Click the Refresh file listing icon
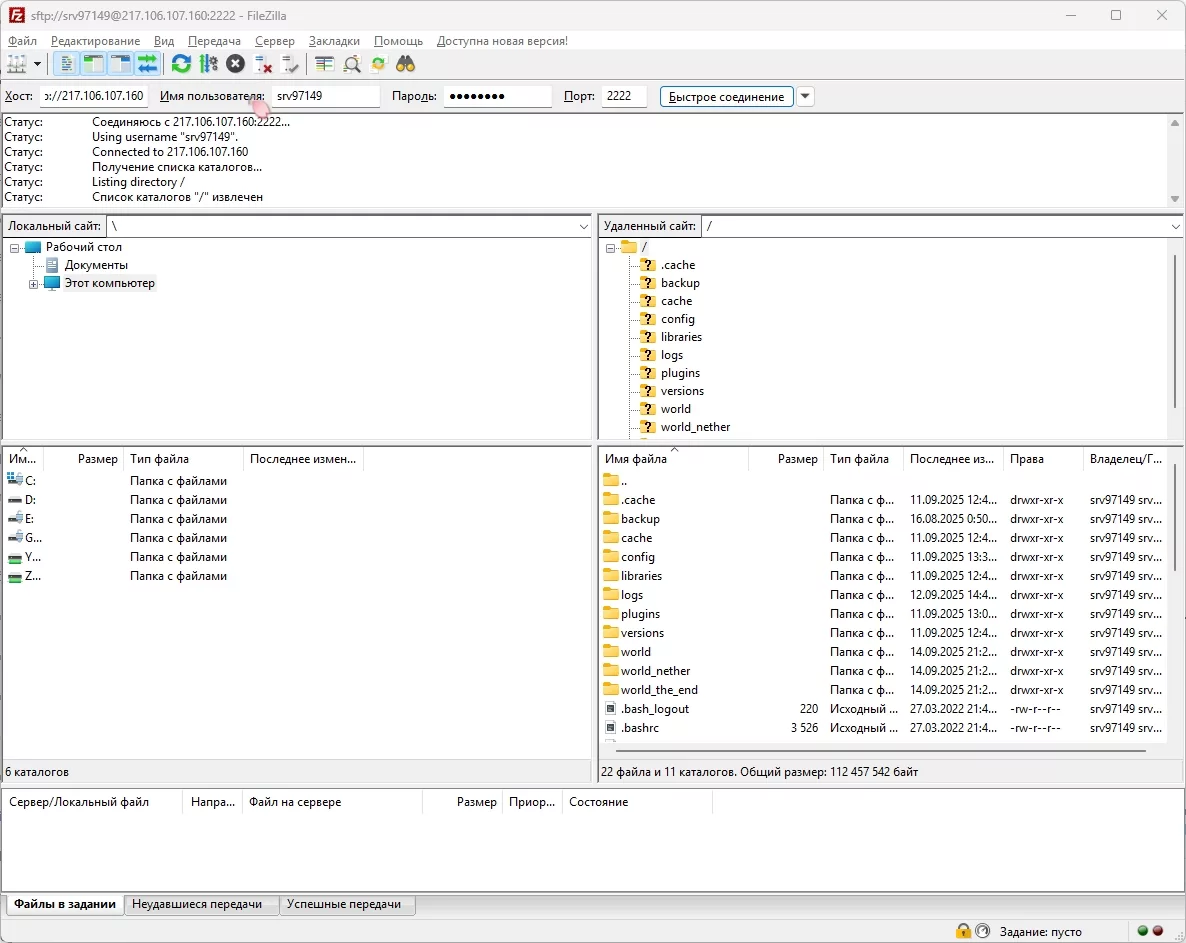1186x943 pixels. tap(180, 63)
